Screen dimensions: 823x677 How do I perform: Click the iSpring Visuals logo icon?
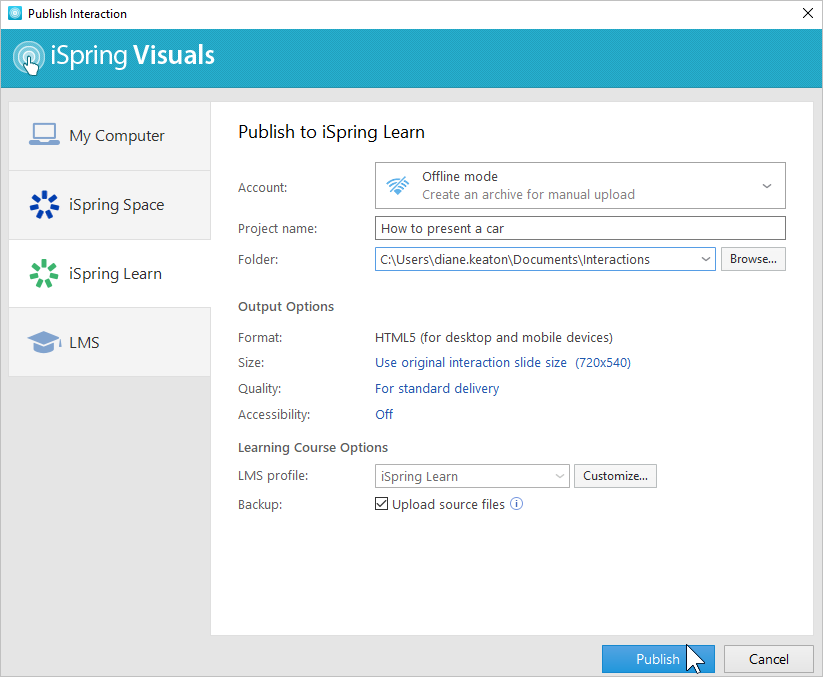click(29, 57)
